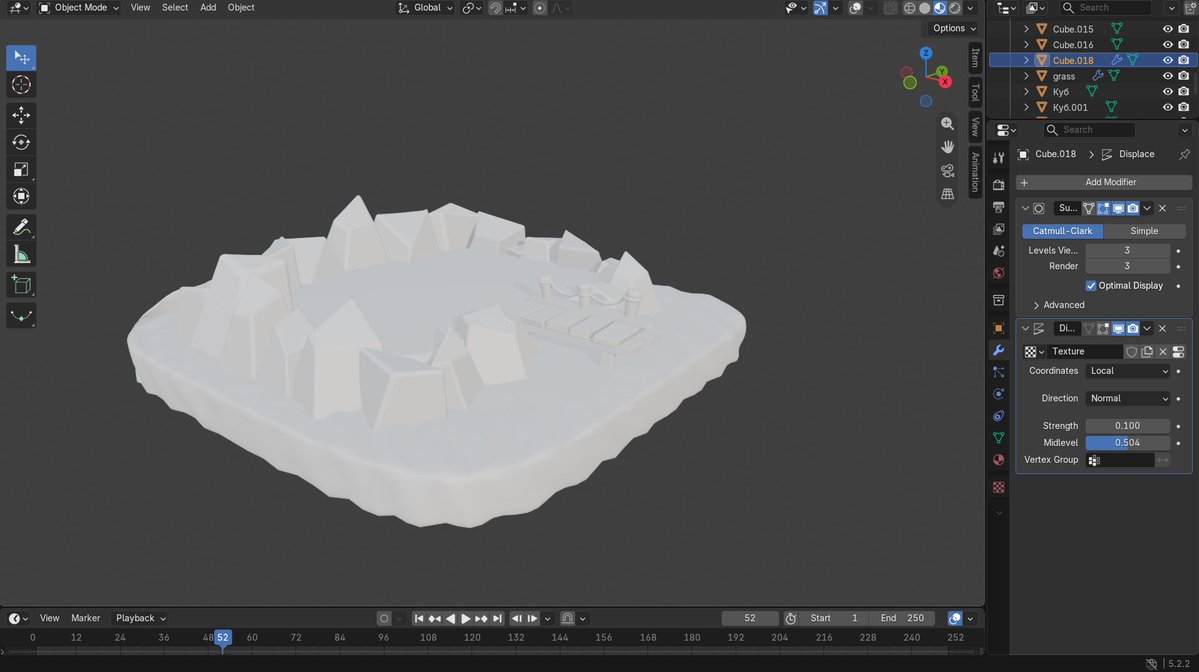
Task: Switch perspective/orthographic grid icon
Action: point(947,194)
